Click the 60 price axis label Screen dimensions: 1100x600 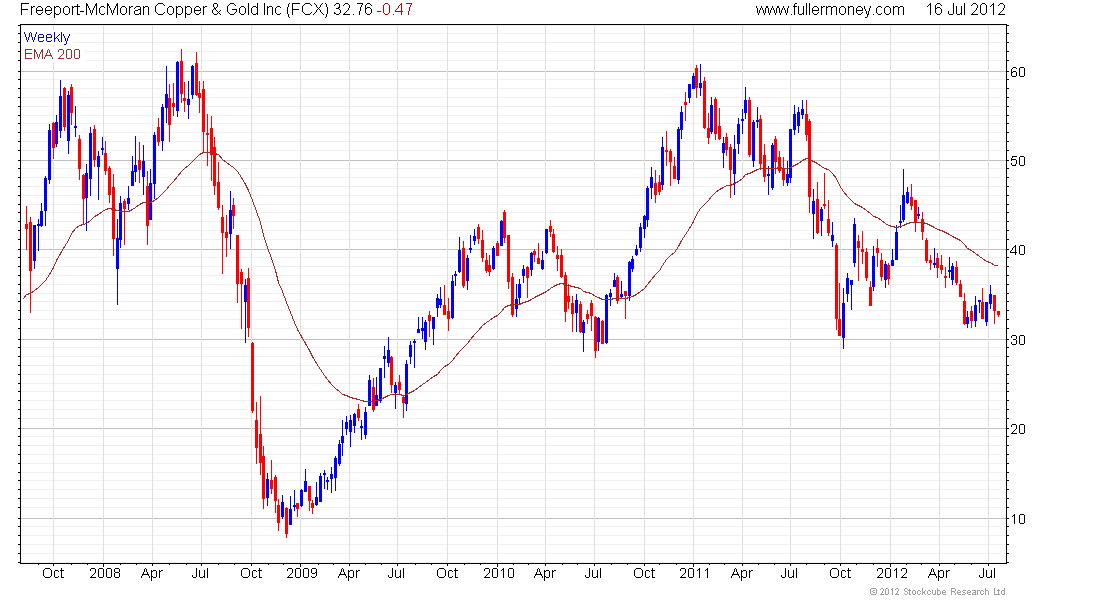pyautogui.click(x=1017, y=72)
